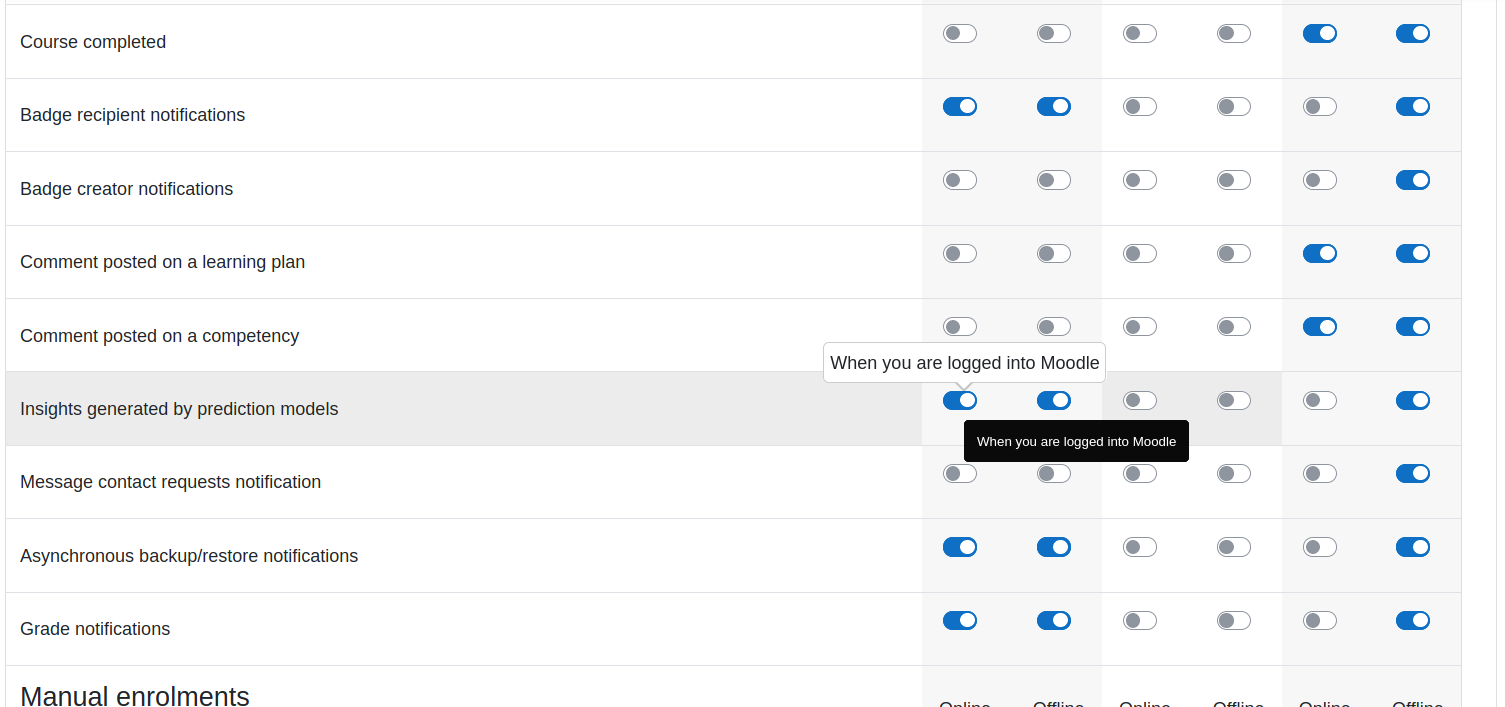Viewport: 1505px width, 707px height.
Task: Click the Manual enrolments section heading
Action: pos(135,696)
